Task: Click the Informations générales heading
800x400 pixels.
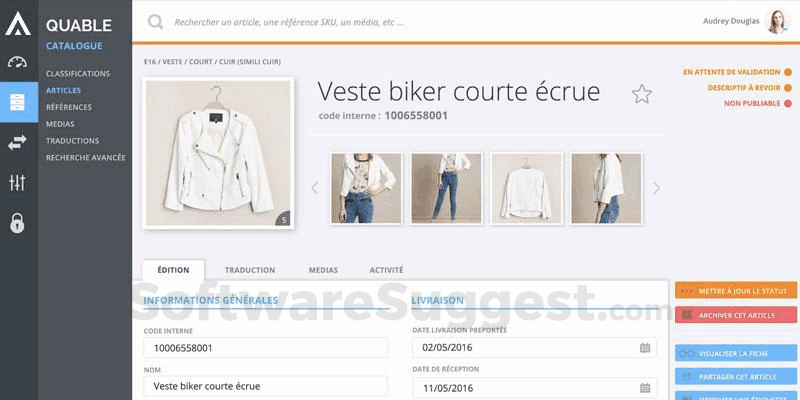Action: click(210, 300)
